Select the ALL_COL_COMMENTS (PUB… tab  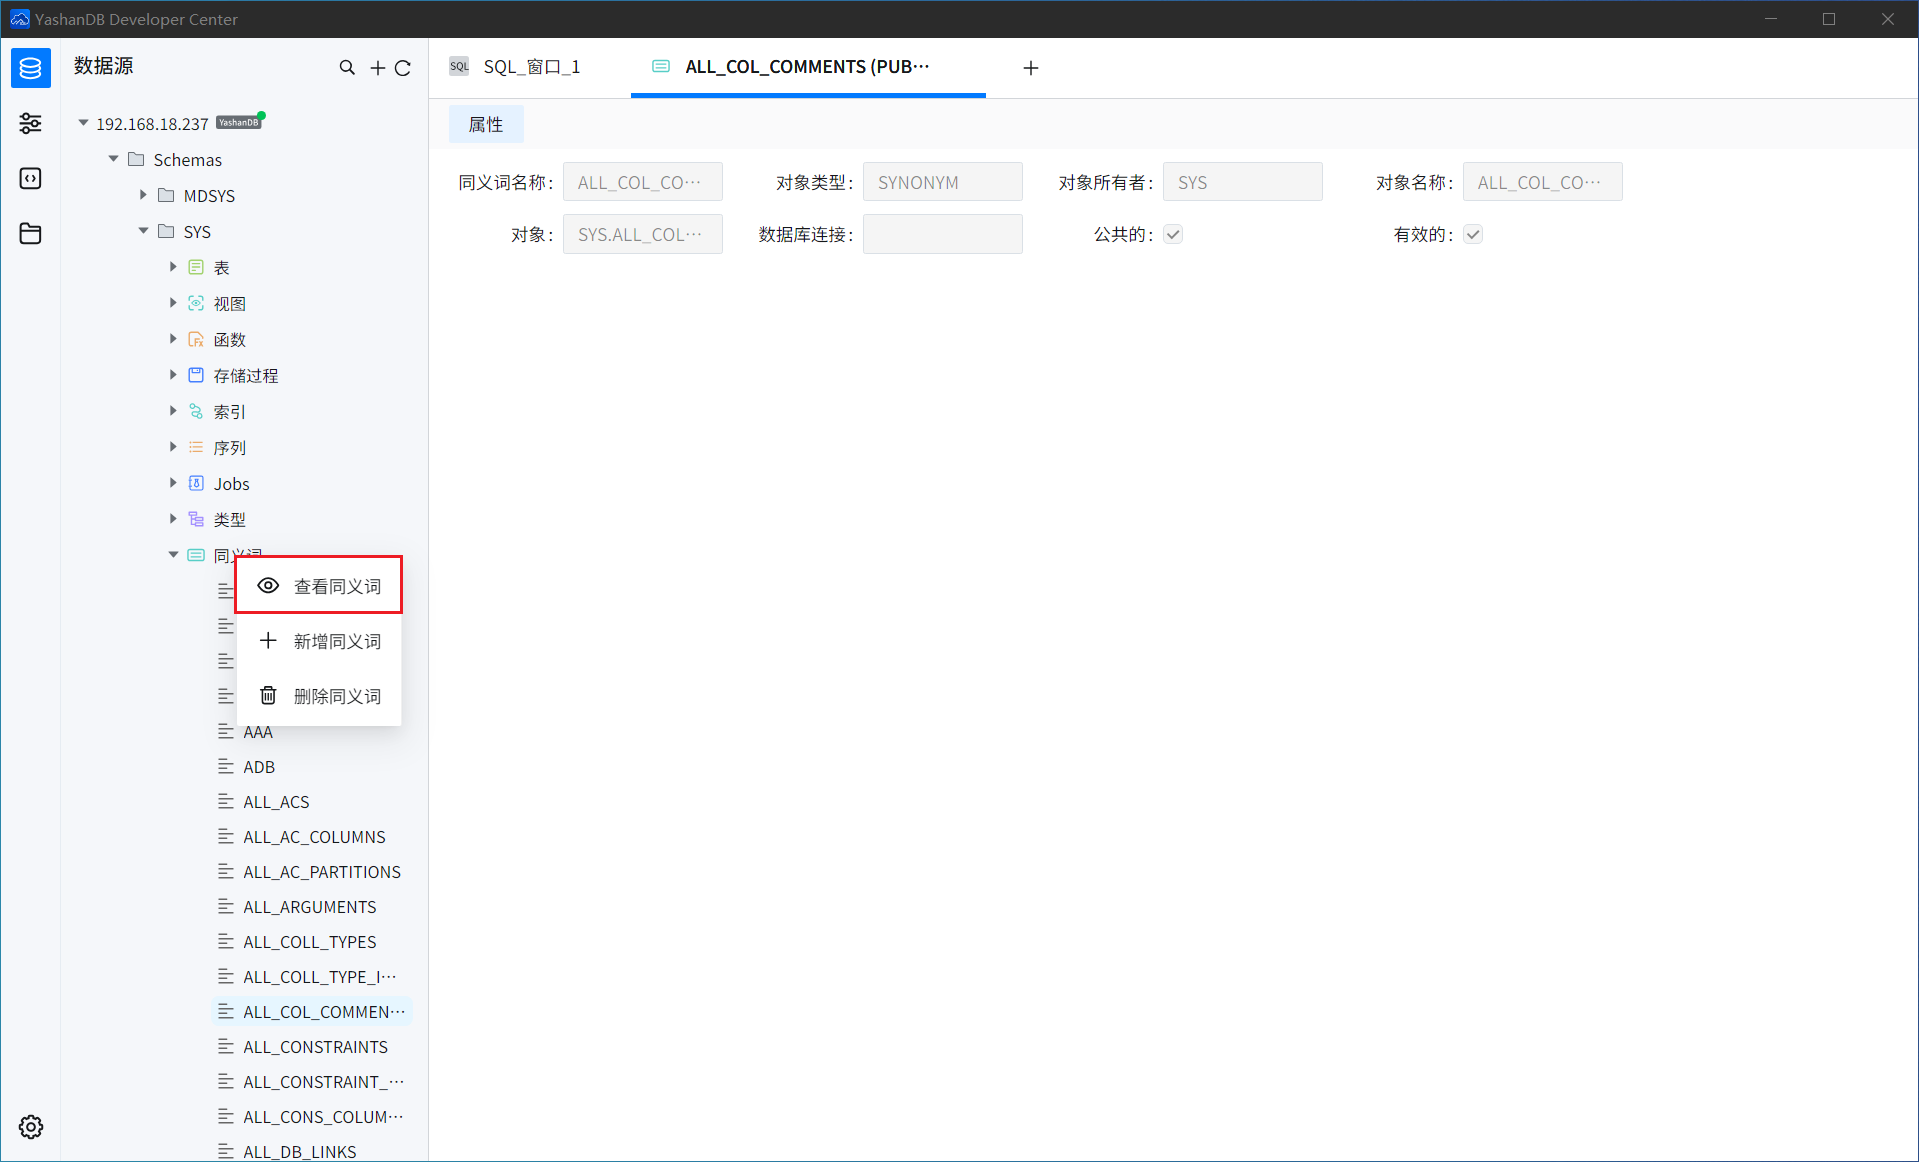click(808, 67)
